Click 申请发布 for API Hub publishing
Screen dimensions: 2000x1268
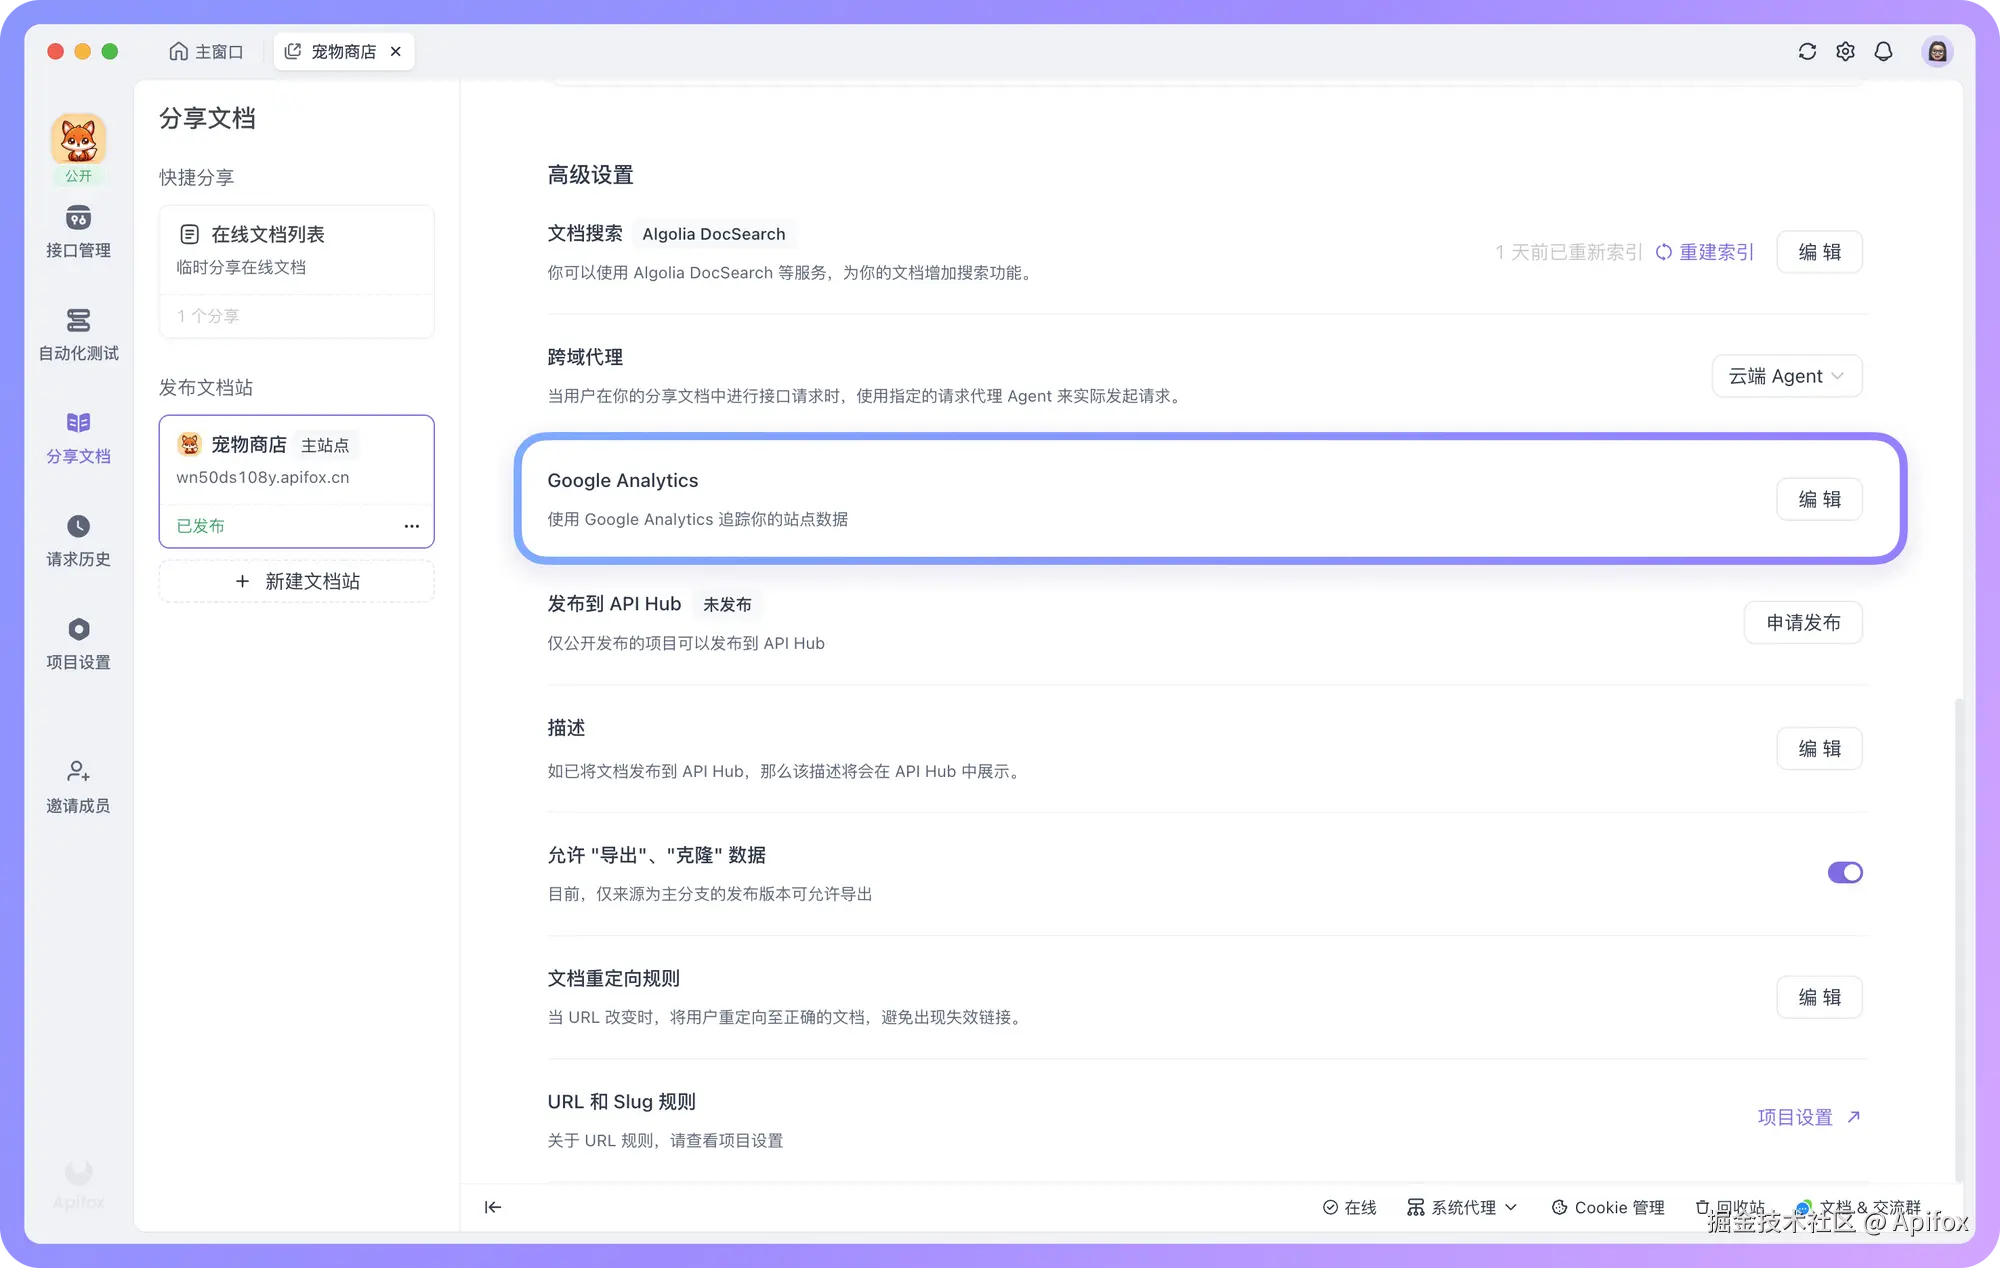[1803, 622]
